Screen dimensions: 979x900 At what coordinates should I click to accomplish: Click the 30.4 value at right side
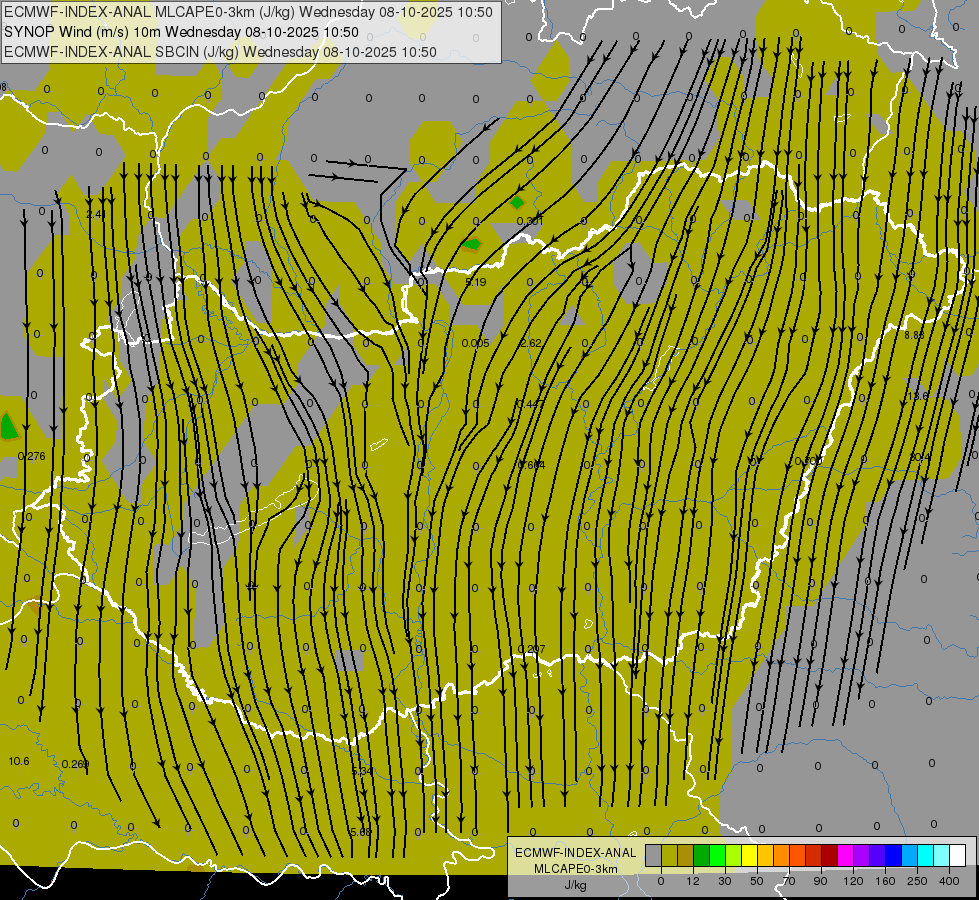coord(919,457)
